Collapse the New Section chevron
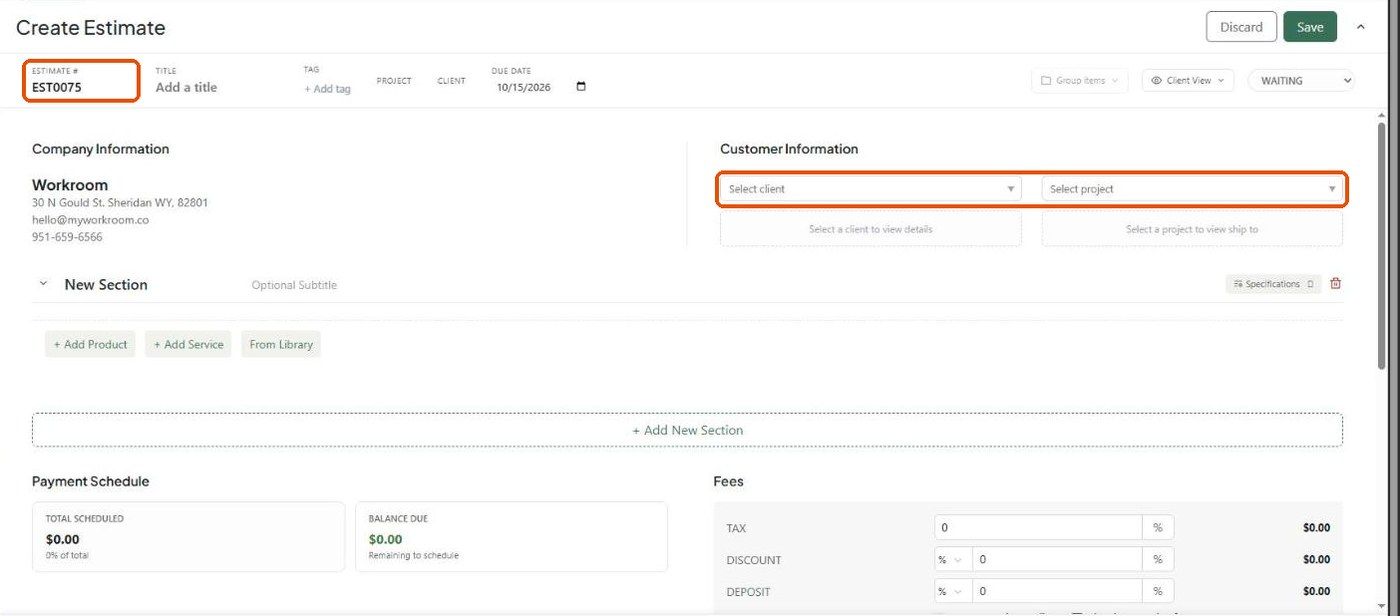The height and width of the screenshot is (616, 1400). [x=43, y=284]
